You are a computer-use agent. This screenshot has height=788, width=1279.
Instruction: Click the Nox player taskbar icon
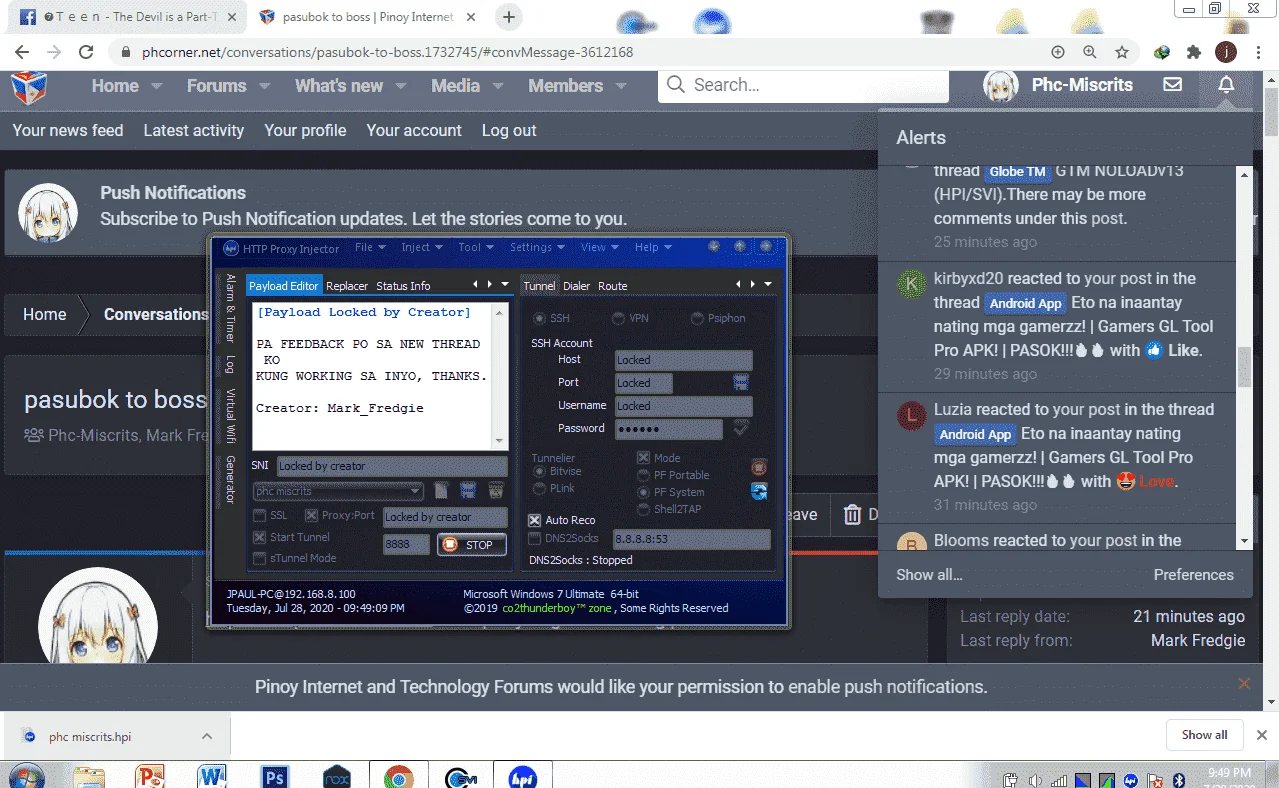[337, 776]
